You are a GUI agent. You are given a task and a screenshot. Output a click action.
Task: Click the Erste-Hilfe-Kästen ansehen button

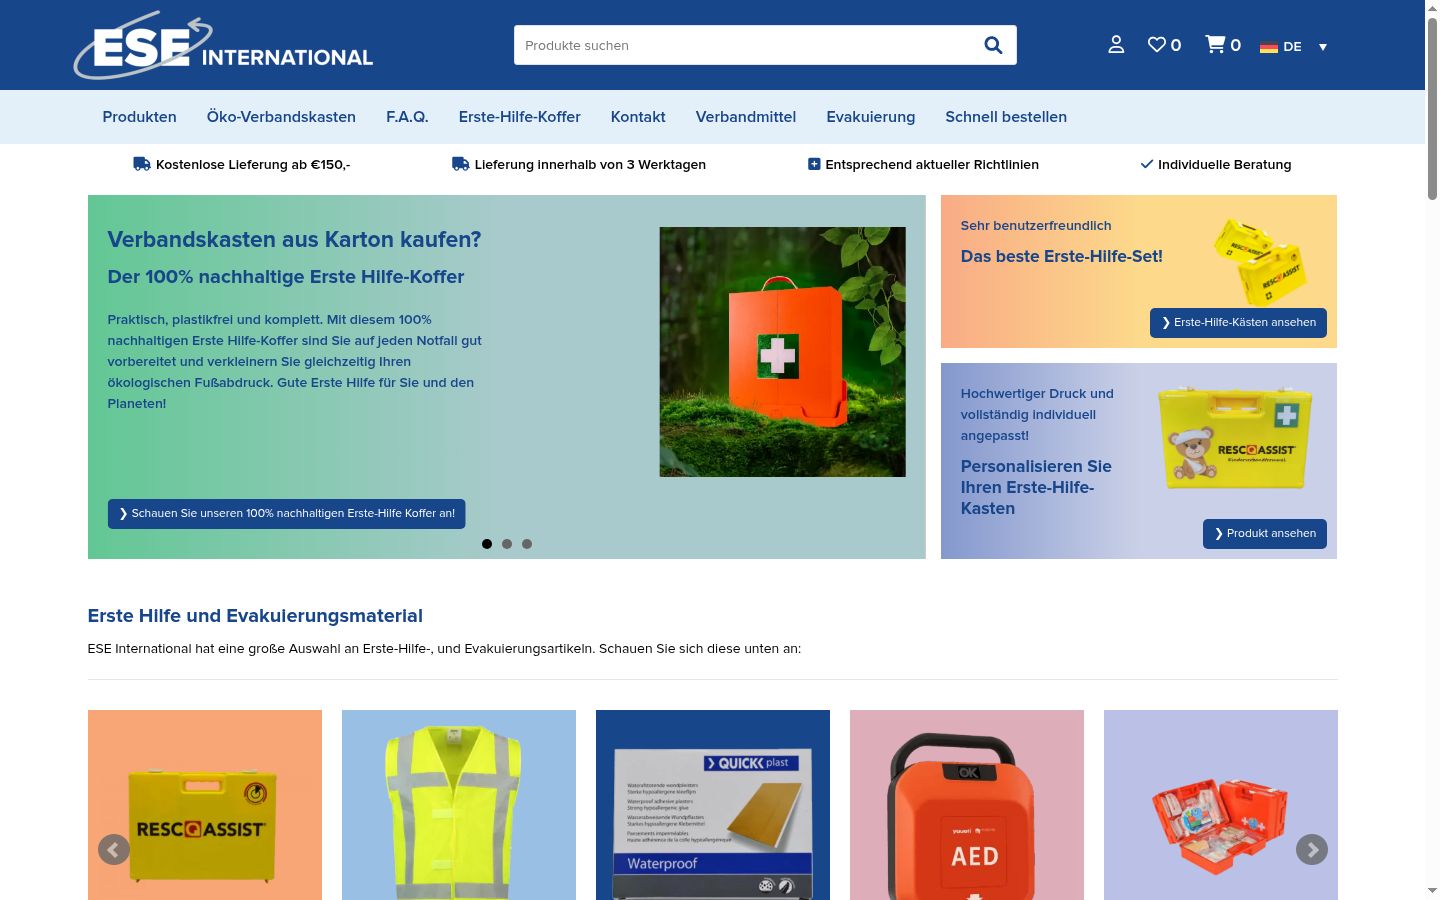point(1238,322)
